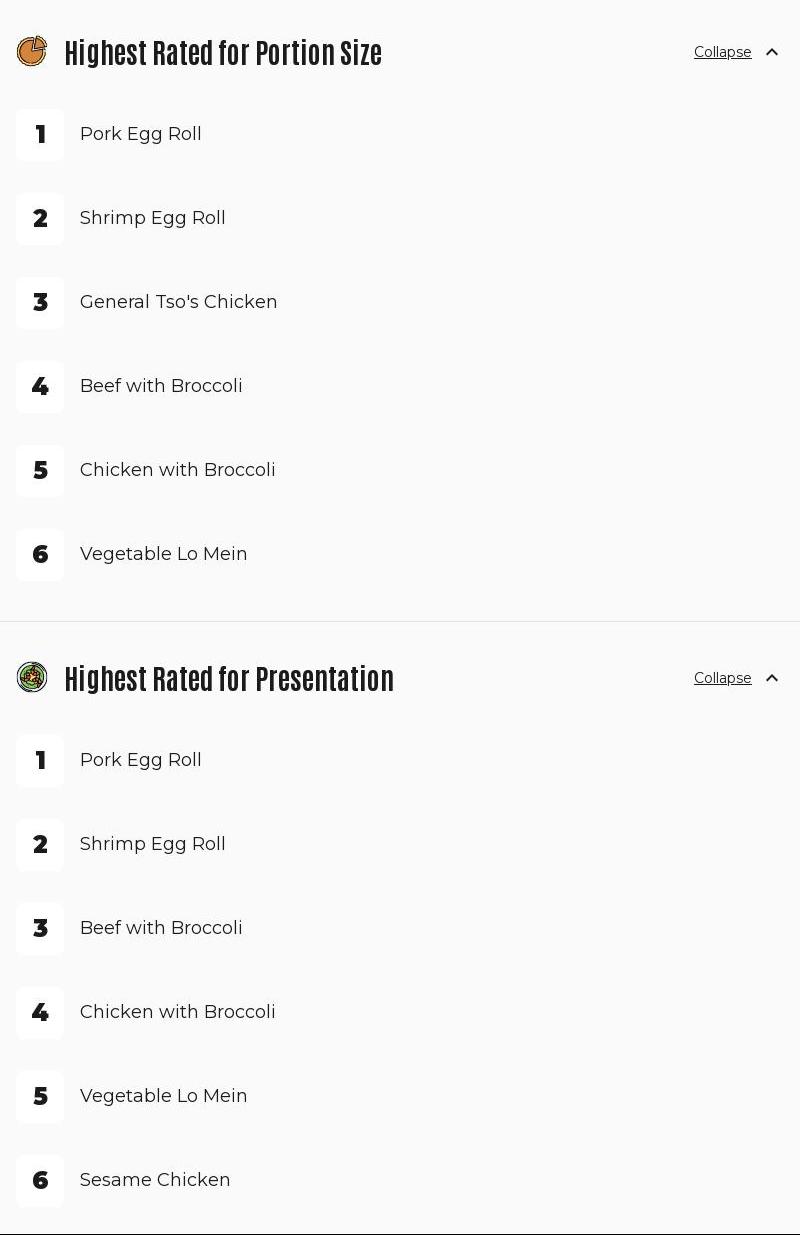This screenshot has width=800, height=1235.
Task: Click the salad bowl icon beside Presentation
Action: [x=32, y=678]
